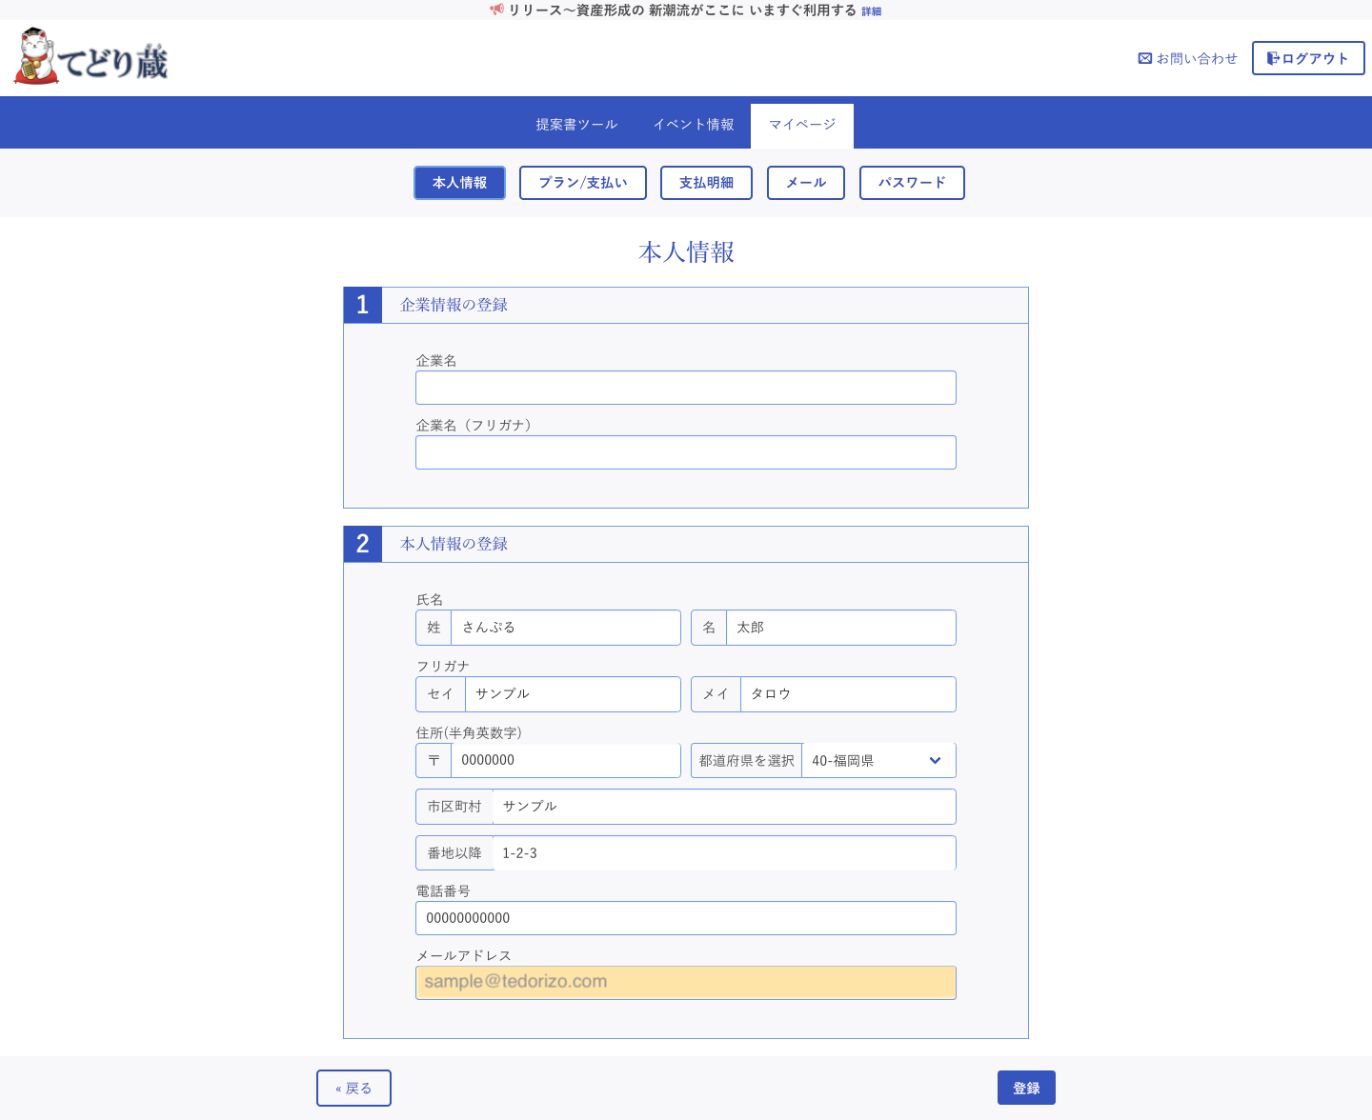Open the イベント情報 tab
The height and width of the screenshot is (1120, 1372).
tap(693, 125)
